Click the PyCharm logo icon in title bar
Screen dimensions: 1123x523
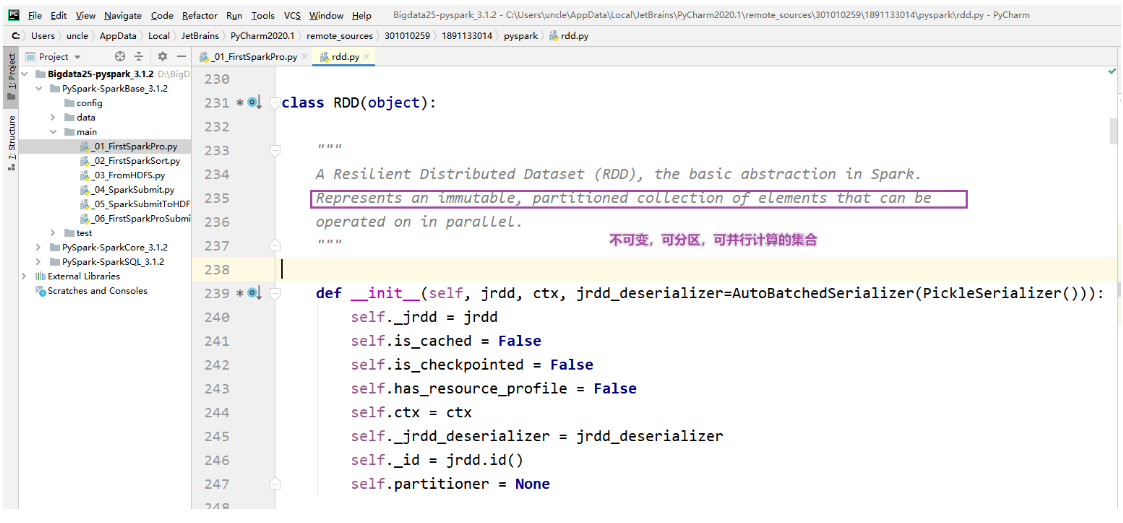click(14, 15)
